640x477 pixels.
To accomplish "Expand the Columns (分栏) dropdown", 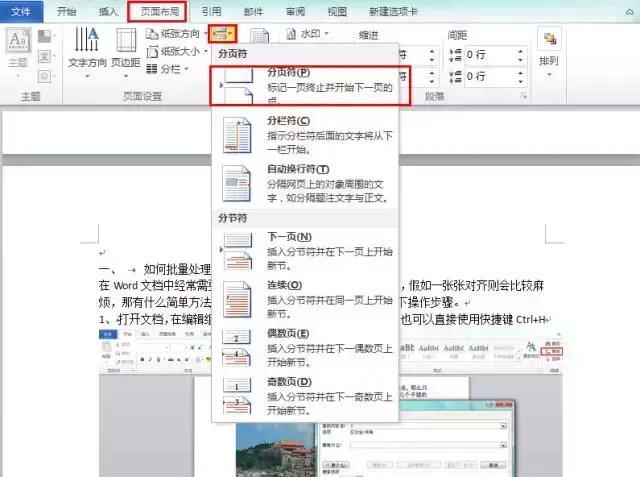I will coord(186,69).
